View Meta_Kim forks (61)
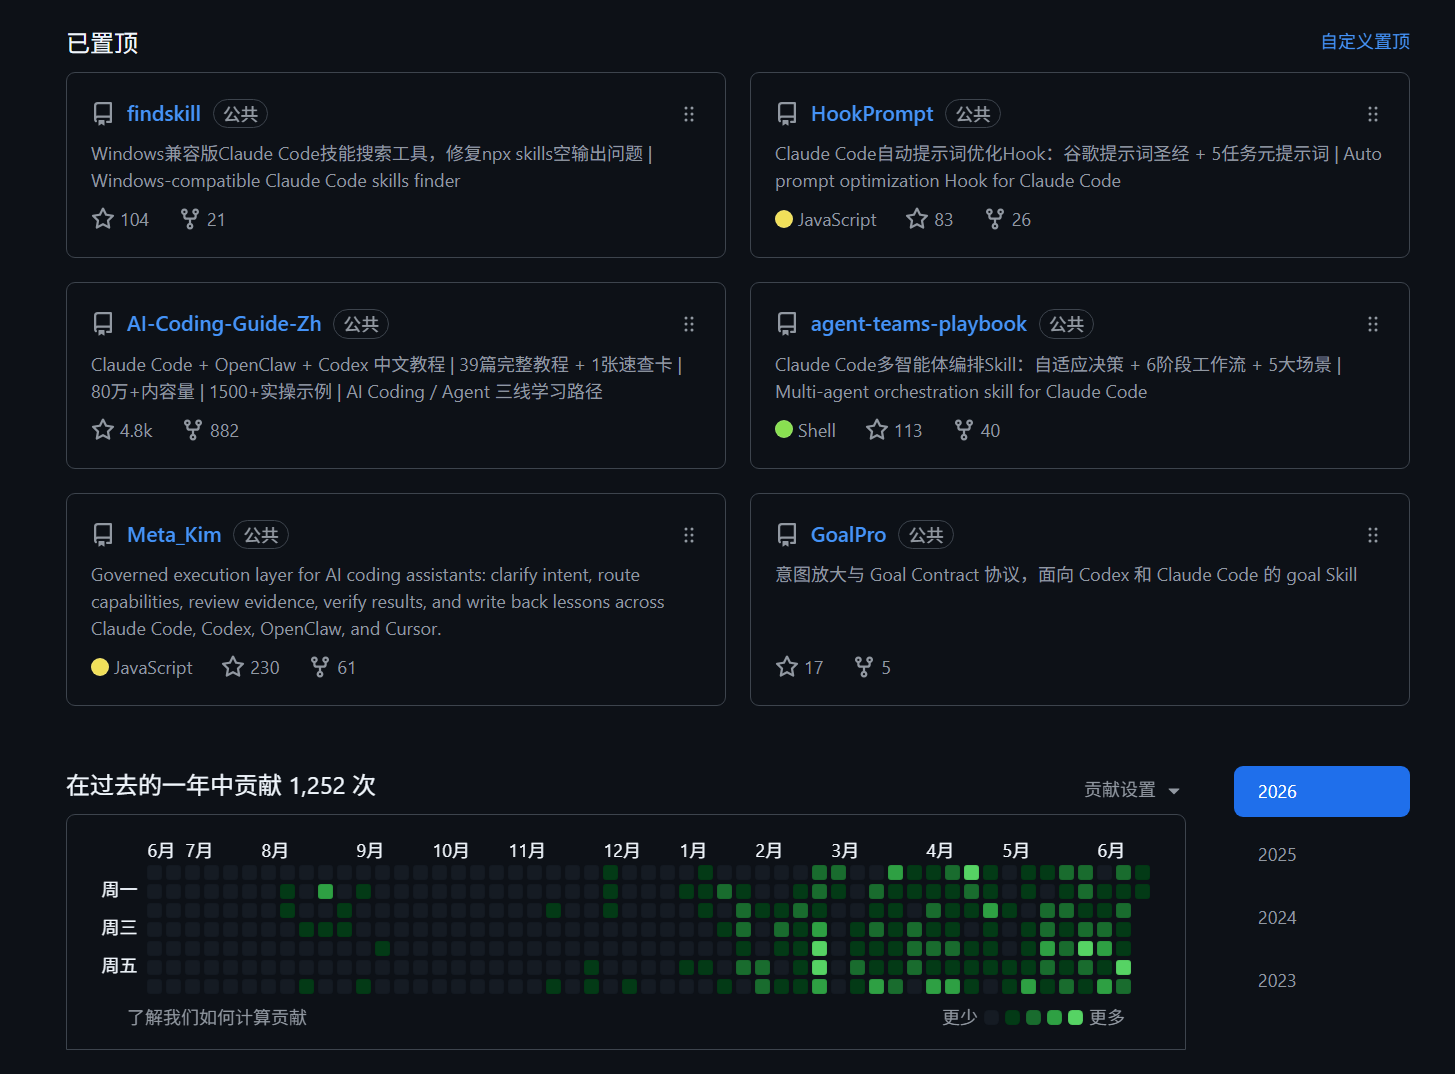This screenshot has width=1455, height=1074. coord(333,667)
